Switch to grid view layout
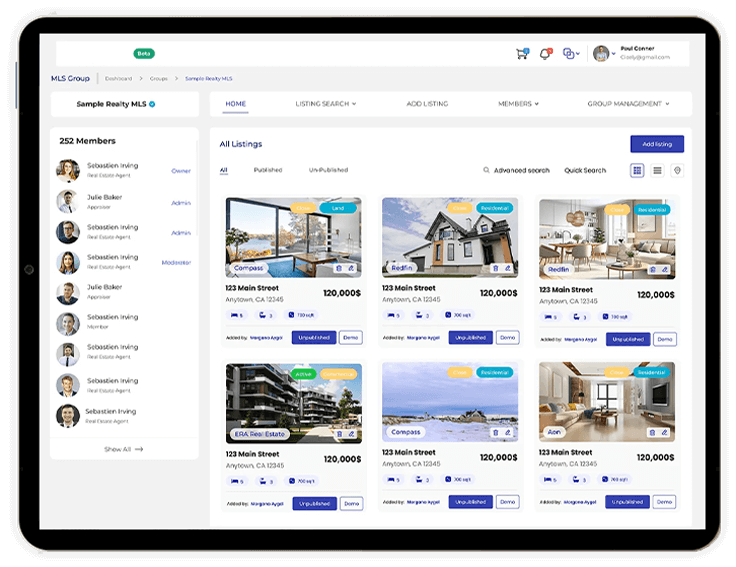Viewport: 736px width, 567px height. point(637,170)
